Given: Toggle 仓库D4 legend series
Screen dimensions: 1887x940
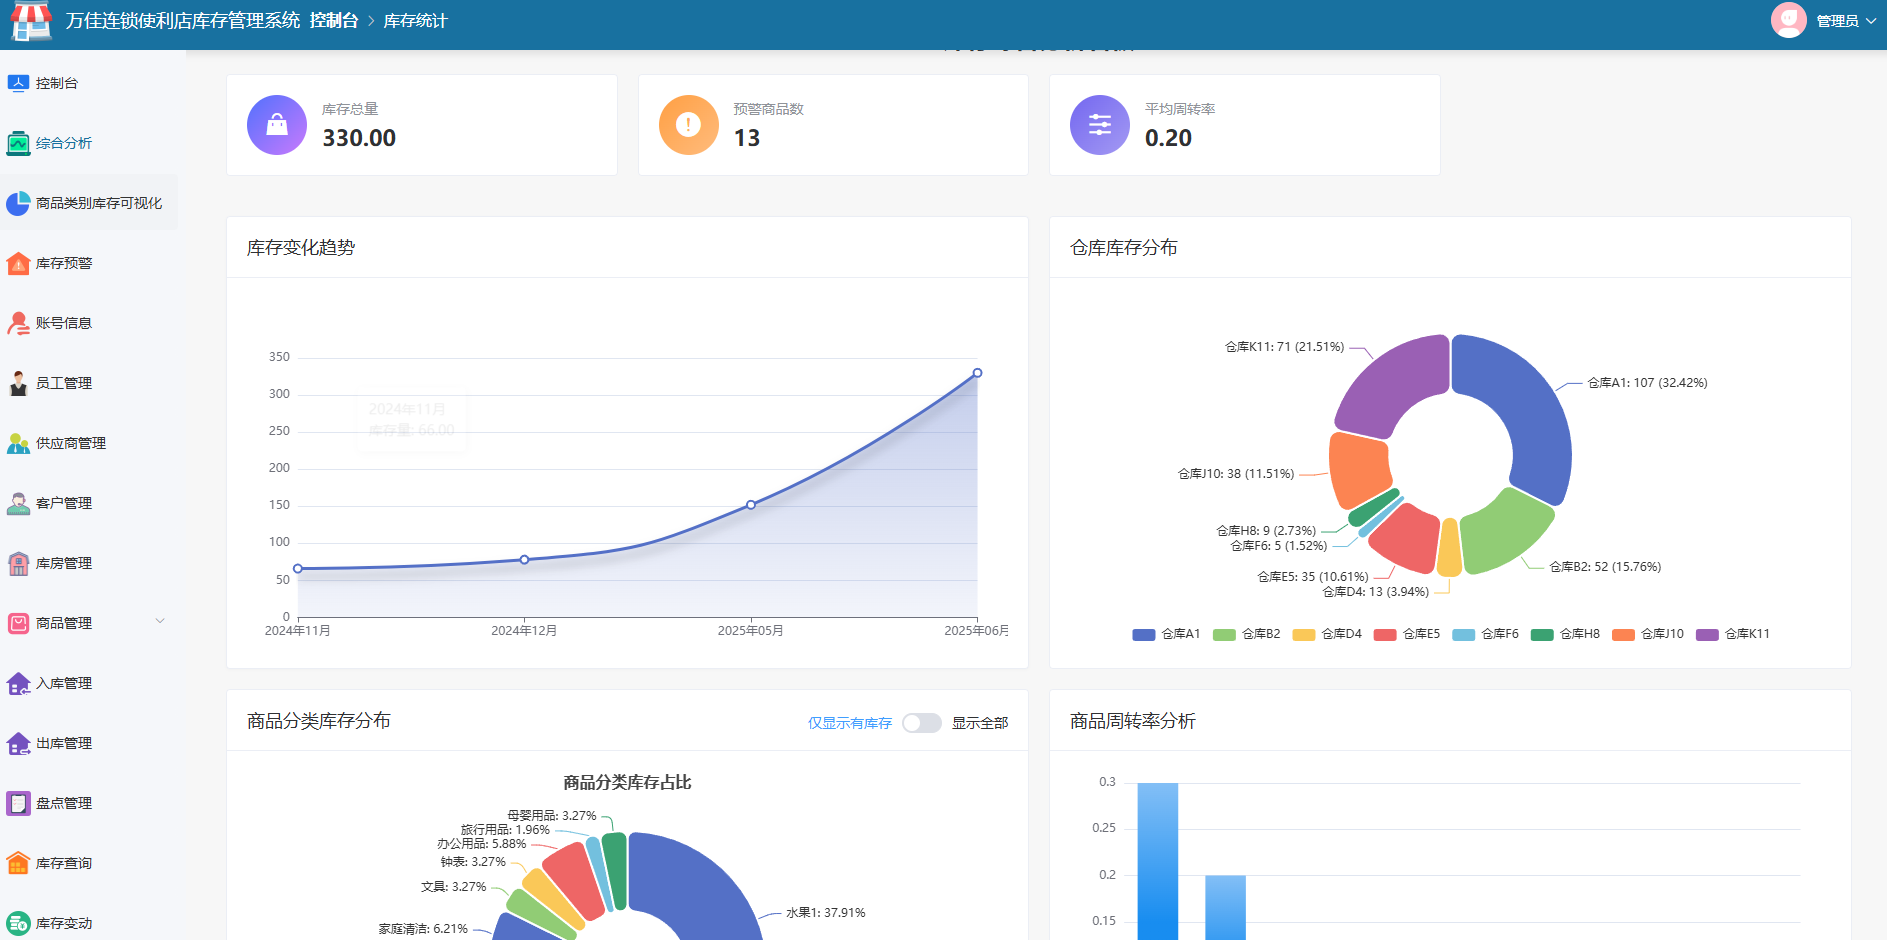Looking at the screenshot, I should [x=1327, y=634].
